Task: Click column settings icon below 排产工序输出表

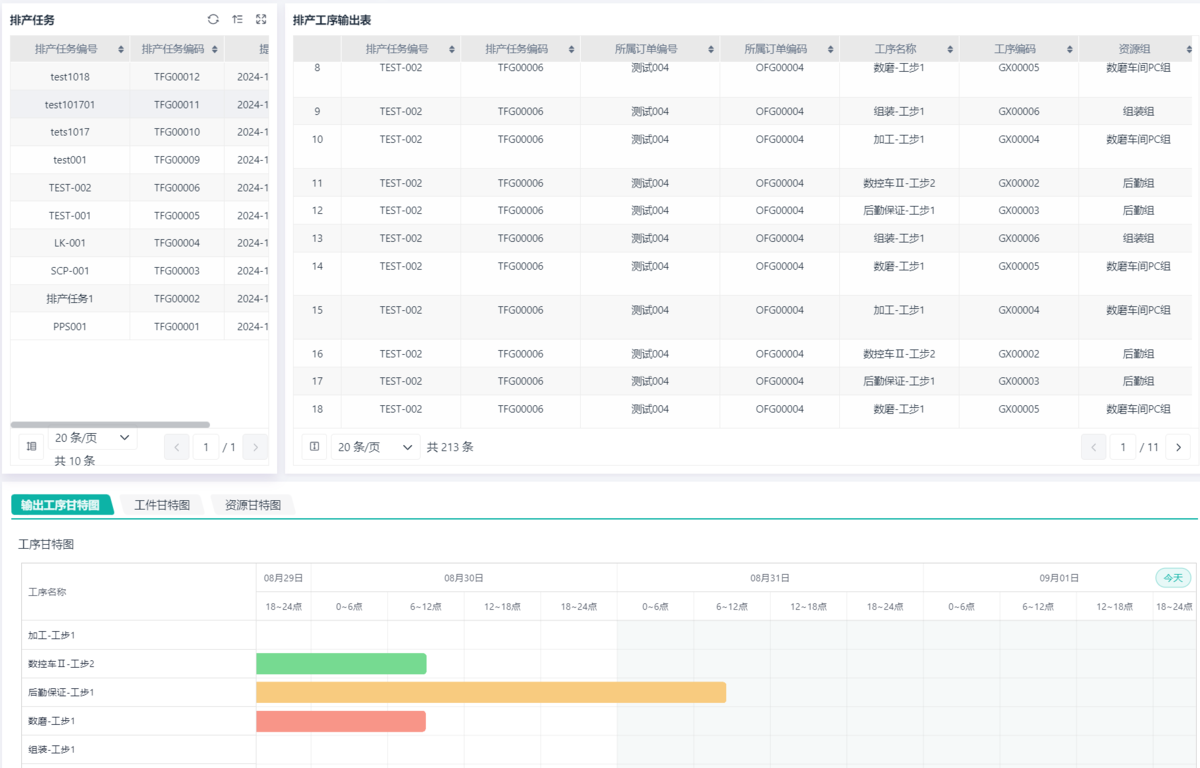Action: (x=314, y=447)
